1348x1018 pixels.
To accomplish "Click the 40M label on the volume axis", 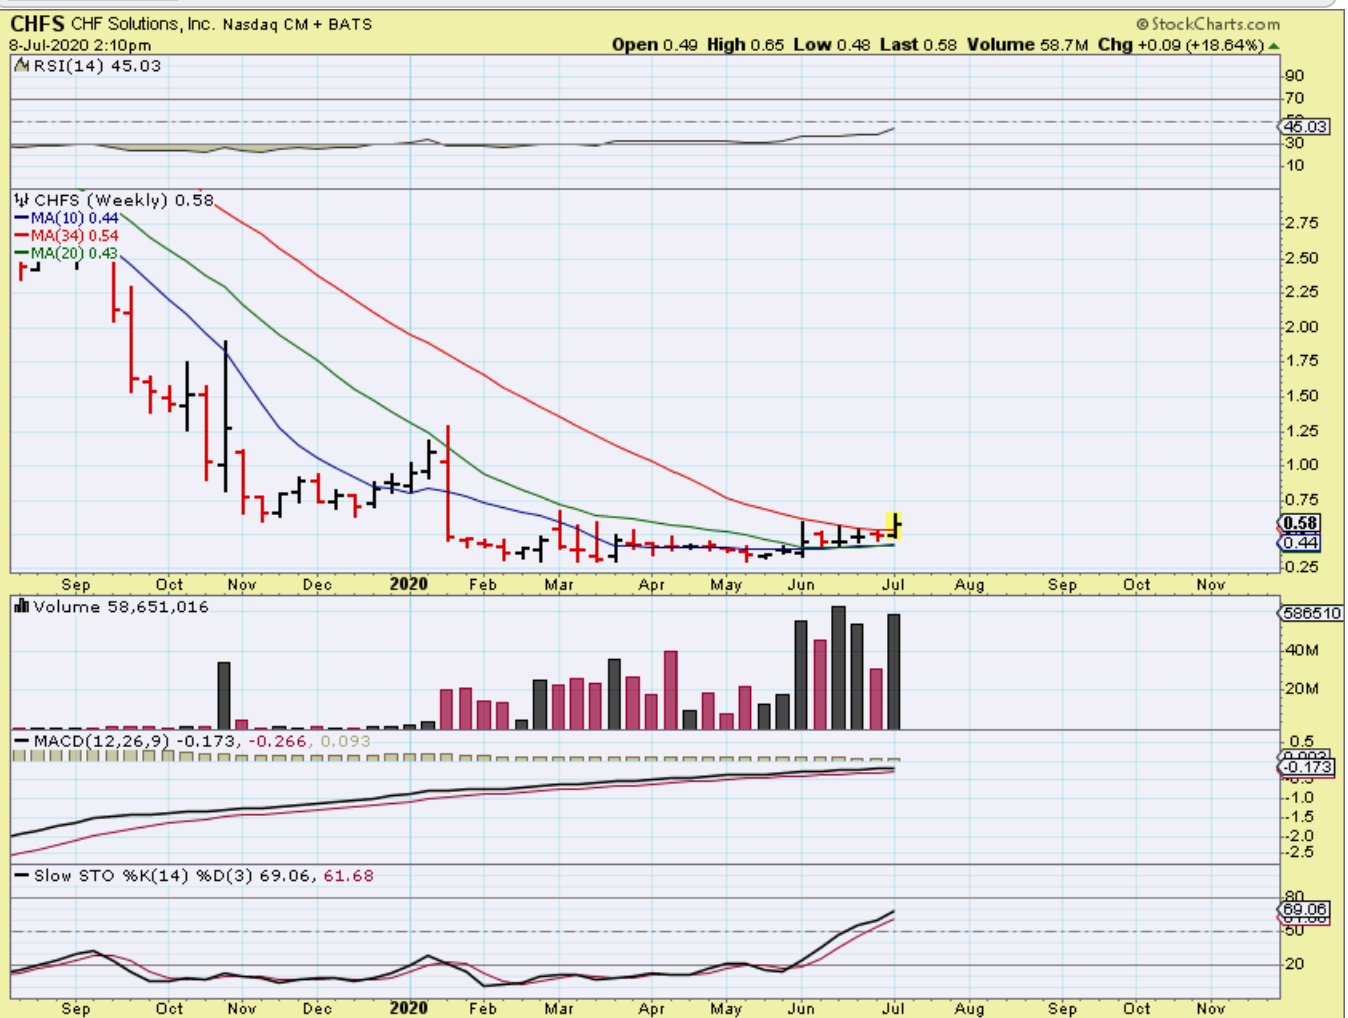I will pyautogui.click(x=1301, y=650).
